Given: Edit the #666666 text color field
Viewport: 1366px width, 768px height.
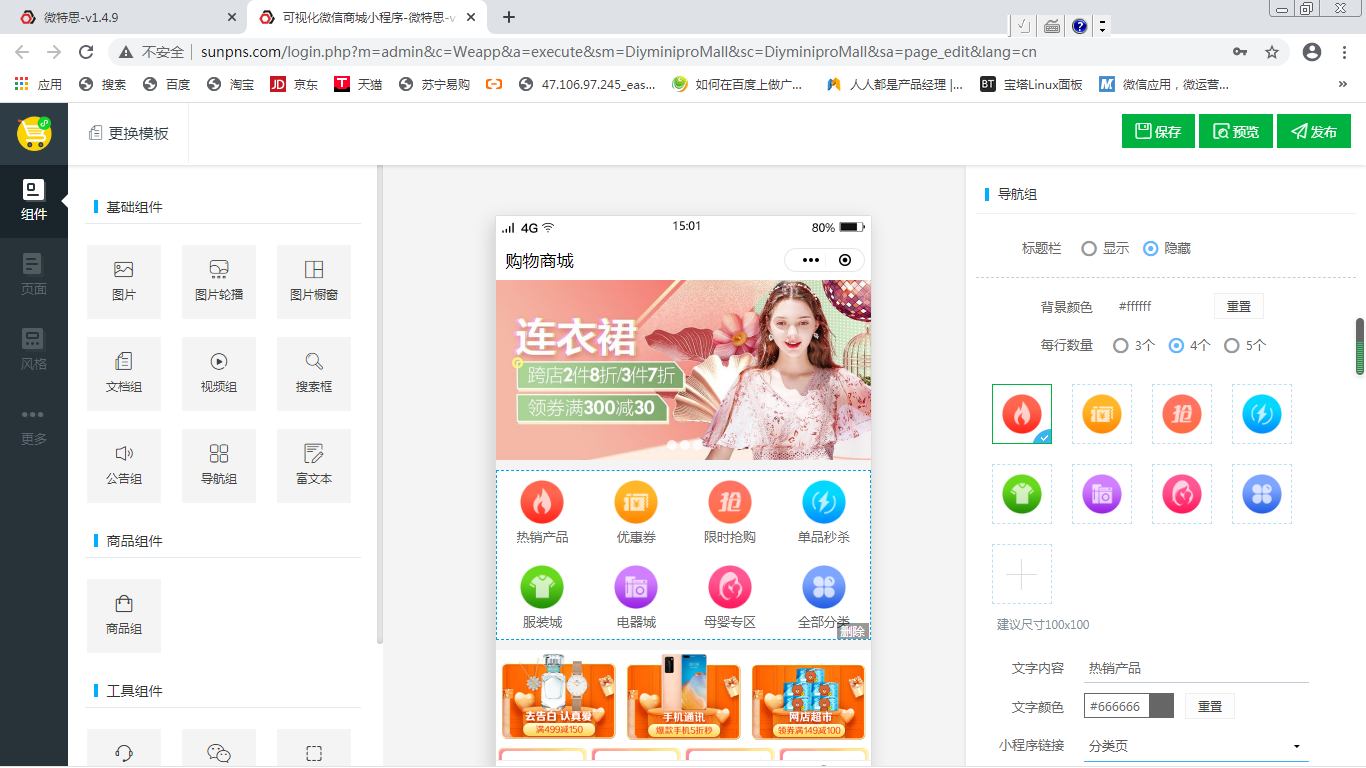Looking at the screenshot, I should (x=1117, y=706).
